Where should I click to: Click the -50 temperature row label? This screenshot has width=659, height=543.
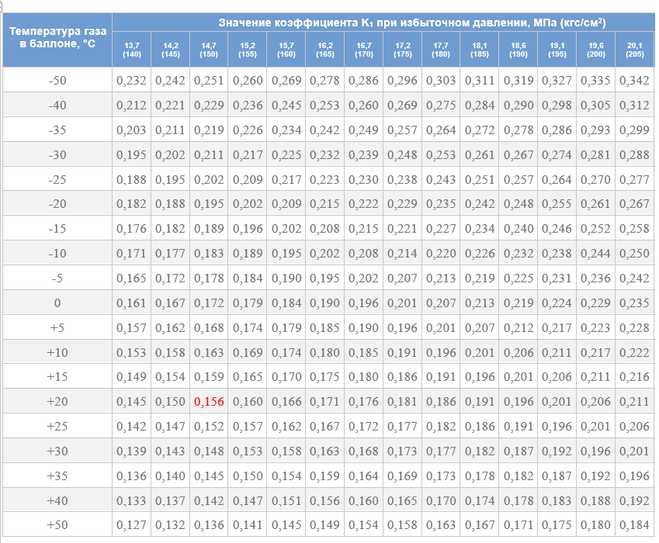click(x=57, y=80)
